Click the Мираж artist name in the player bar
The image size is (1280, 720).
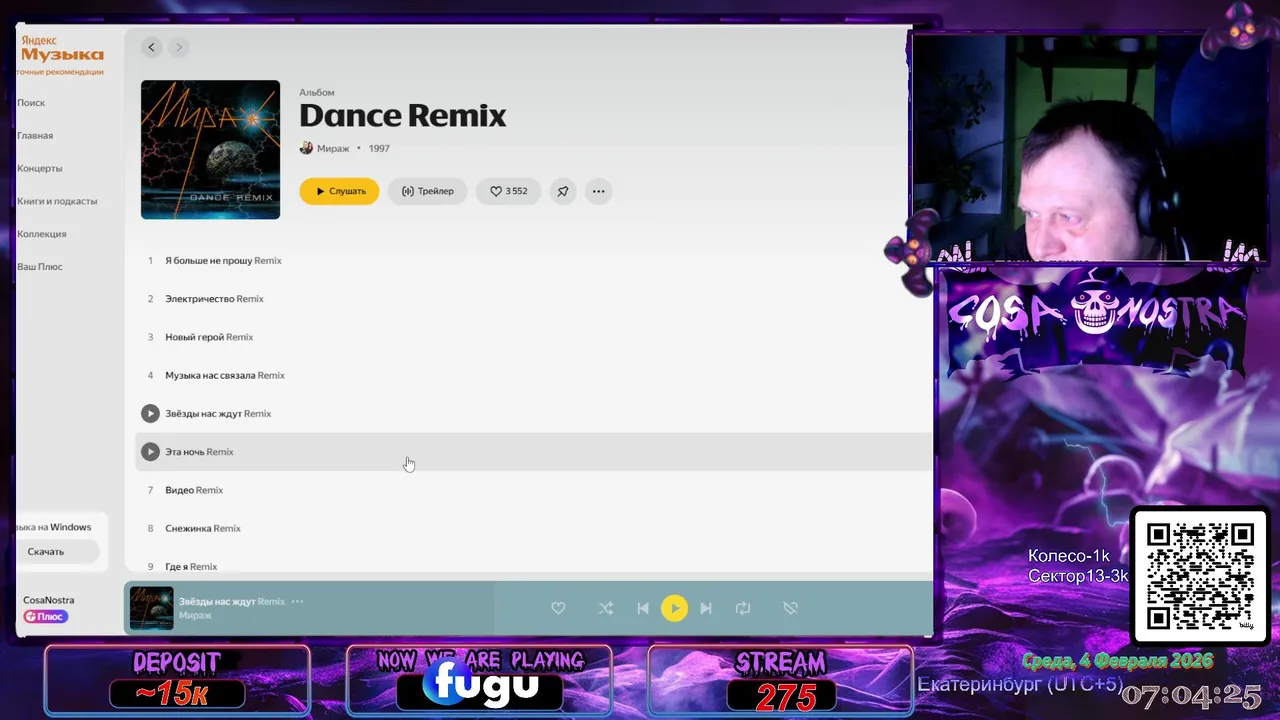[195, 615]
